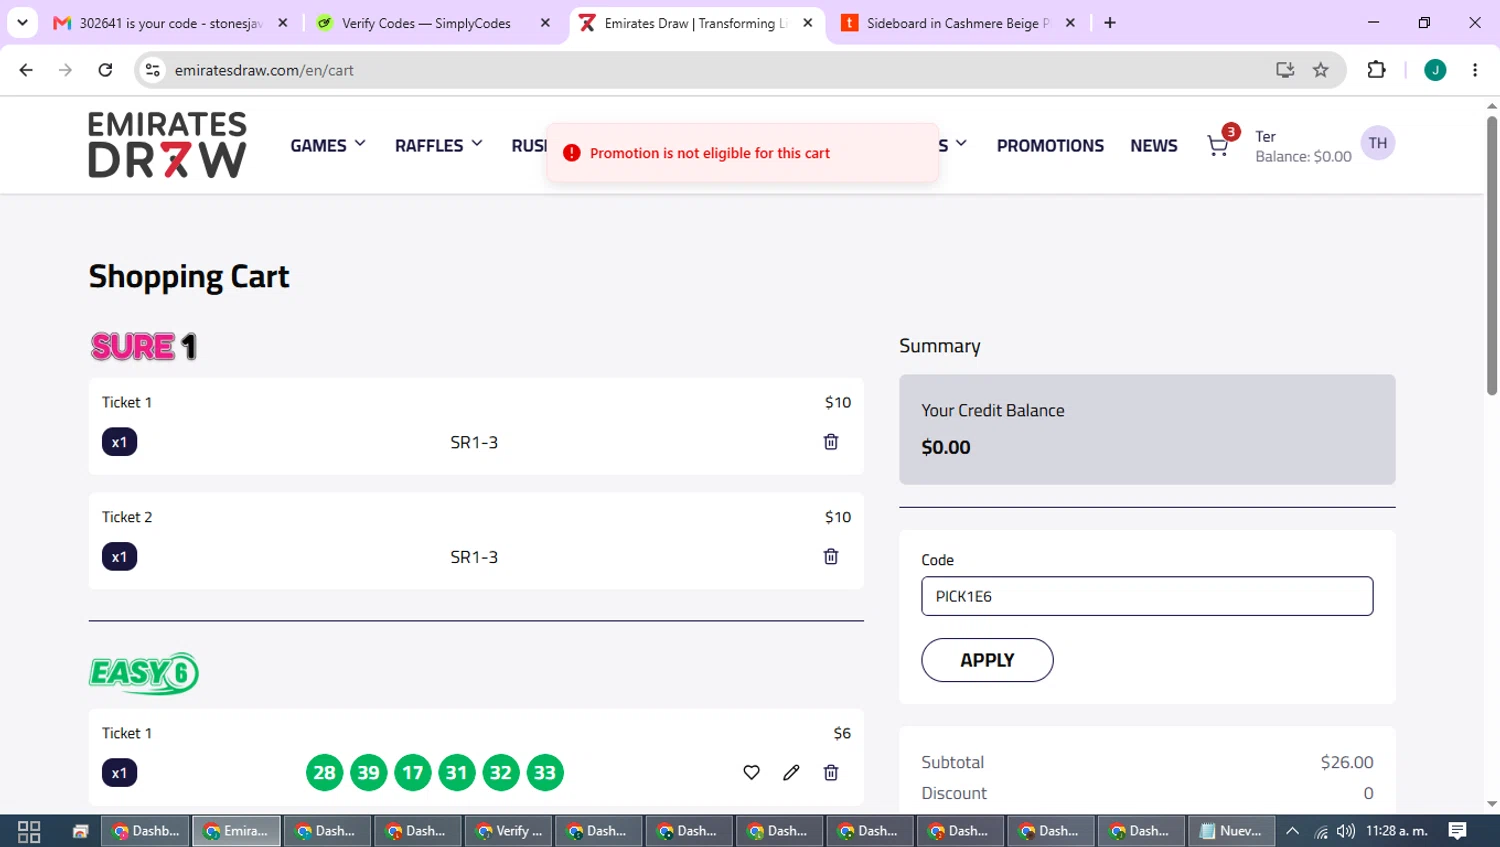
Task: Click the green number 33 ball
Action: pos(545,773)
